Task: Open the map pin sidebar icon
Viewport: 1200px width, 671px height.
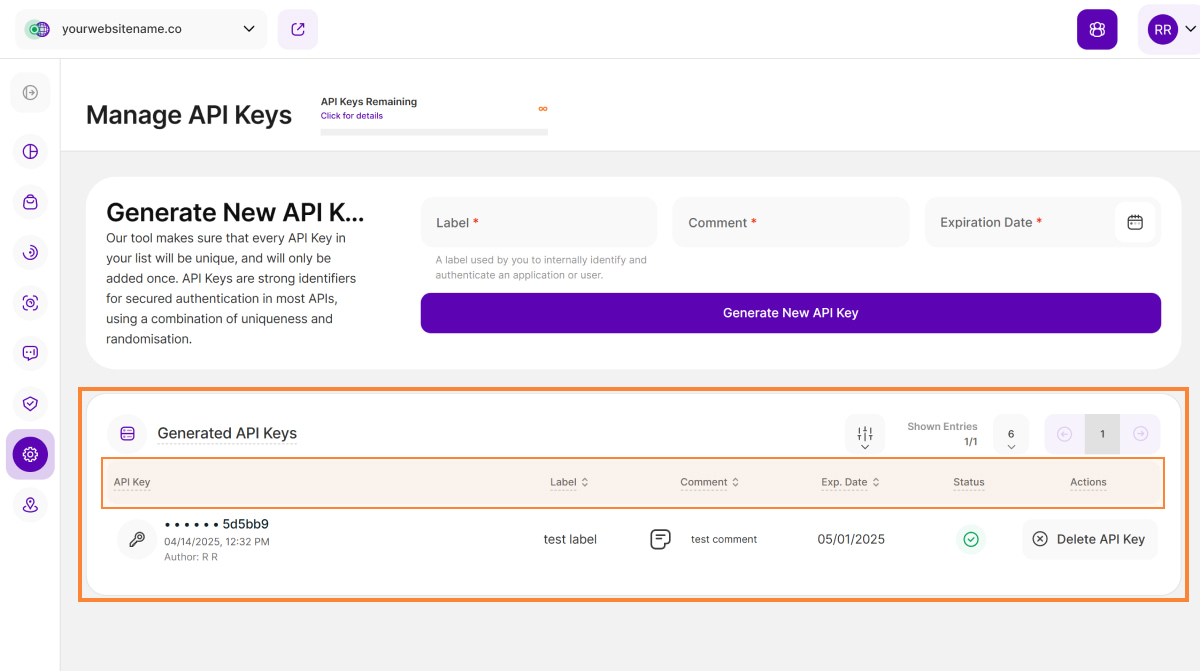Action: point(30,505)
